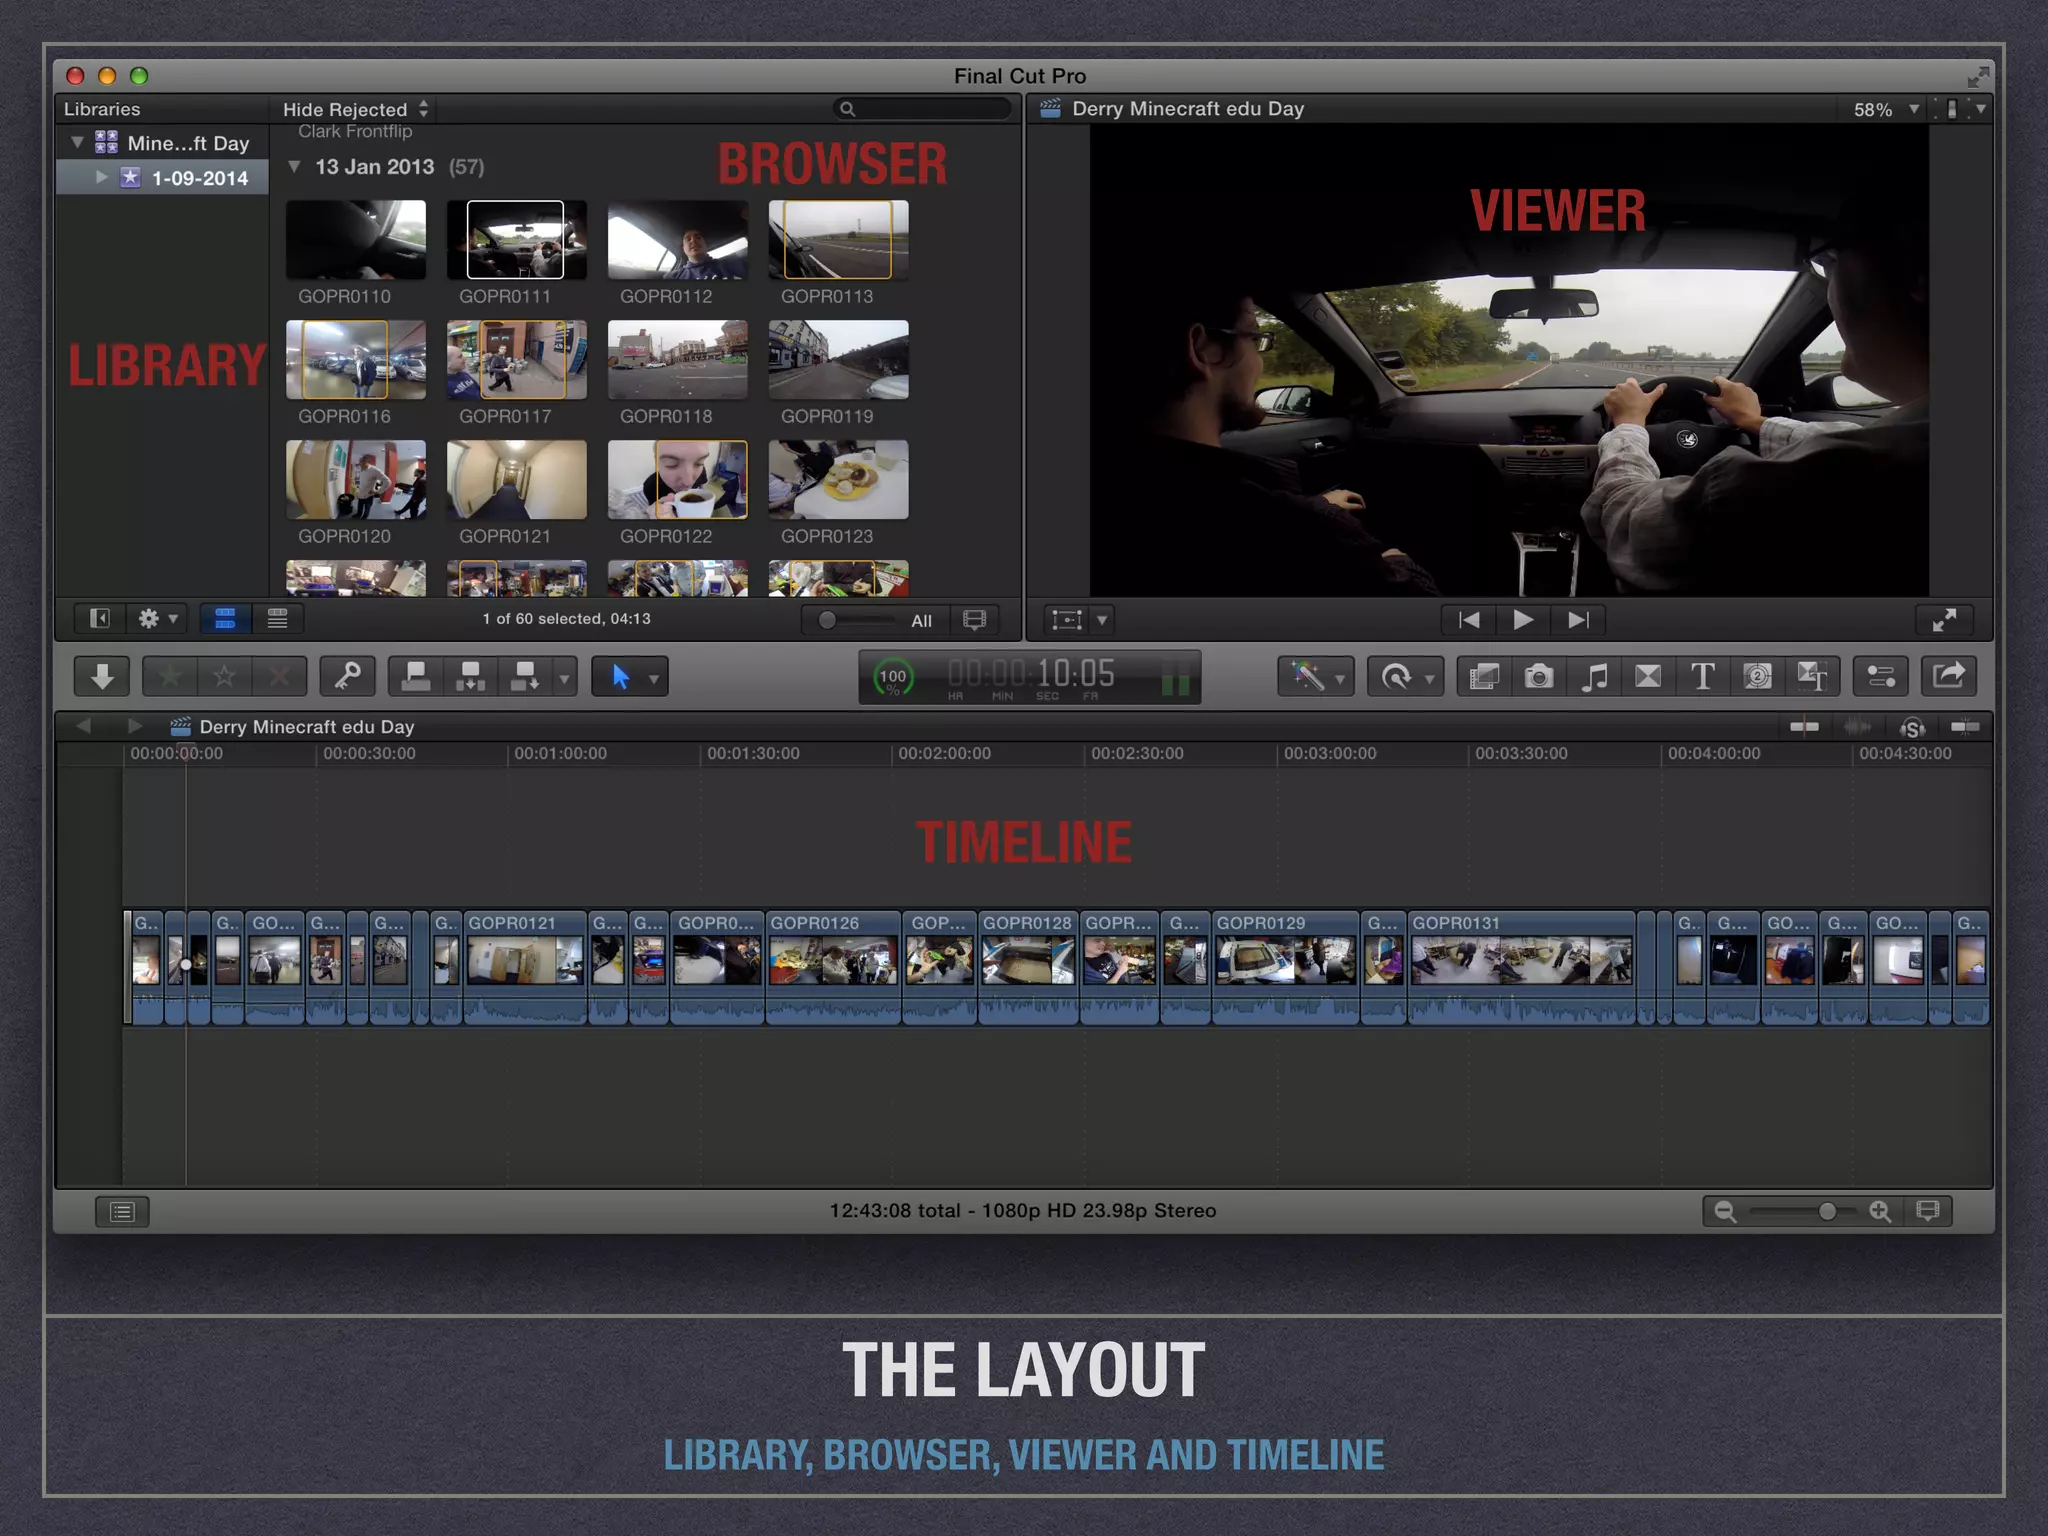This screenshot has width=2048, height=1536.
Task: Select the GOPR0116 clip thumbnail
Action: click(x=355, y=360)
